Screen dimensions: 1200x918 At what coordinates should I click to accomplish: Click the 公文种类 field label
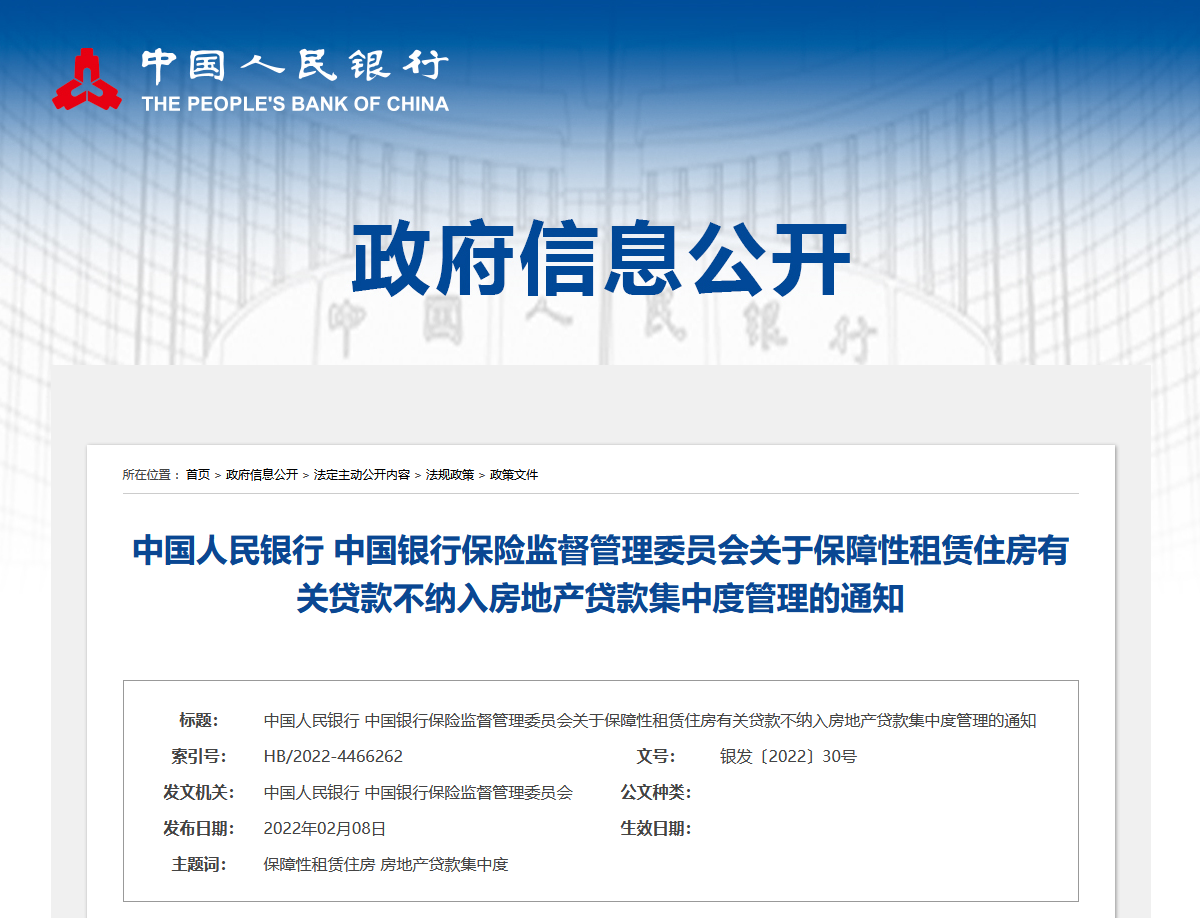(655, 792)
